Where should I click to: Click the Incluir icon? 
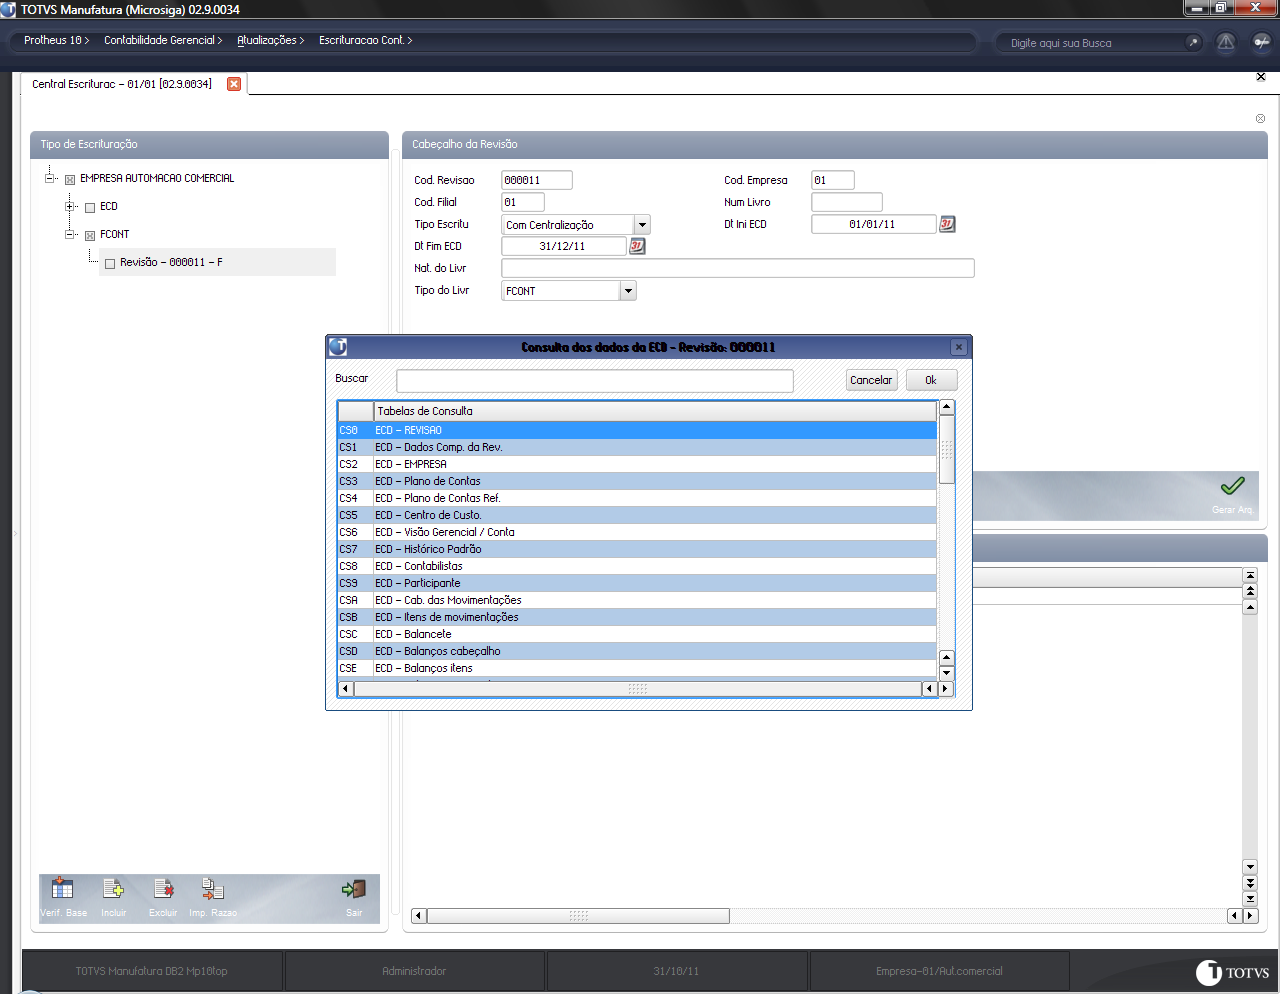coord(113,888)
